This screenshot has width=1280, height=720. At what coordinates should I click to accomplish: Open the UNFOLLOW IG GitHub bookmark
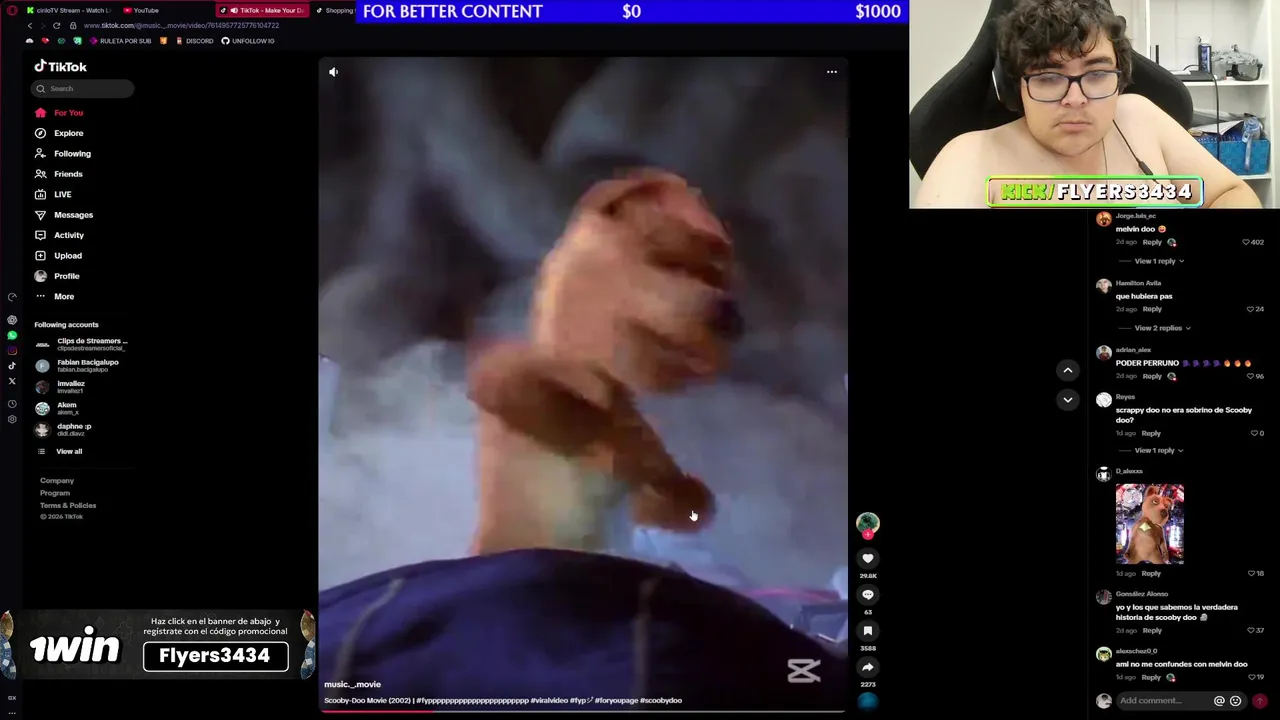pos(248,41)
